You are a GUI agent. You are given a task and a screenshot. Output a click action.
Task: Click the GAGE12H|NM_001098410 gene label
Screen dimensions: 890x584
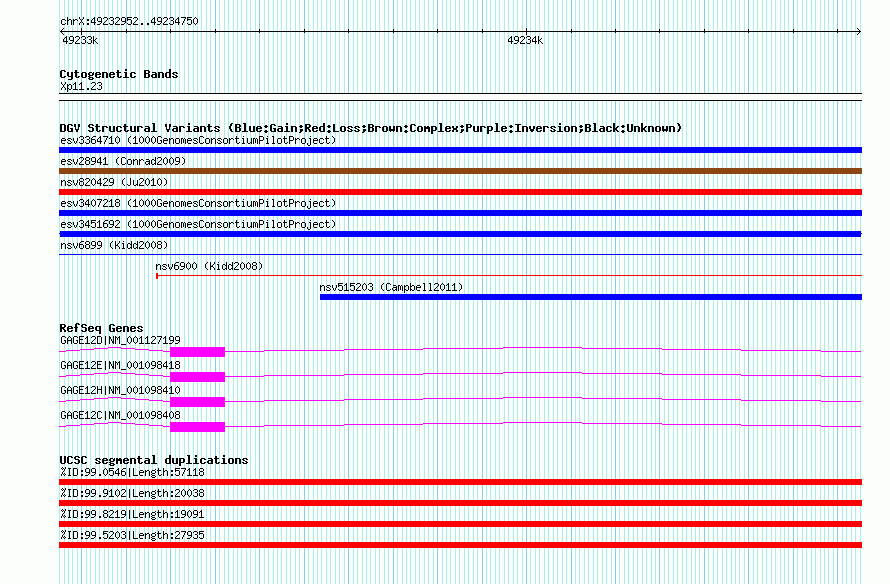[120, 390]
